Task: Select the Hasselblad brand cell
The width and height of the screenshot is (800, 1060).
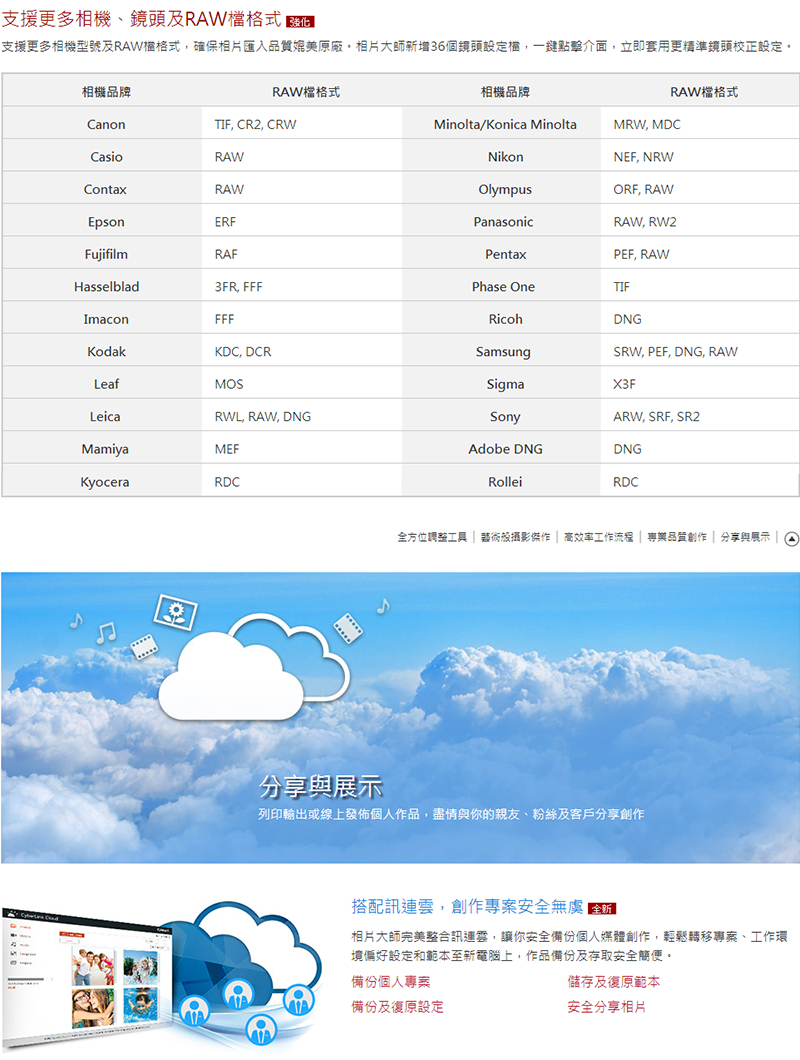Action: click(x=102, y=287)
